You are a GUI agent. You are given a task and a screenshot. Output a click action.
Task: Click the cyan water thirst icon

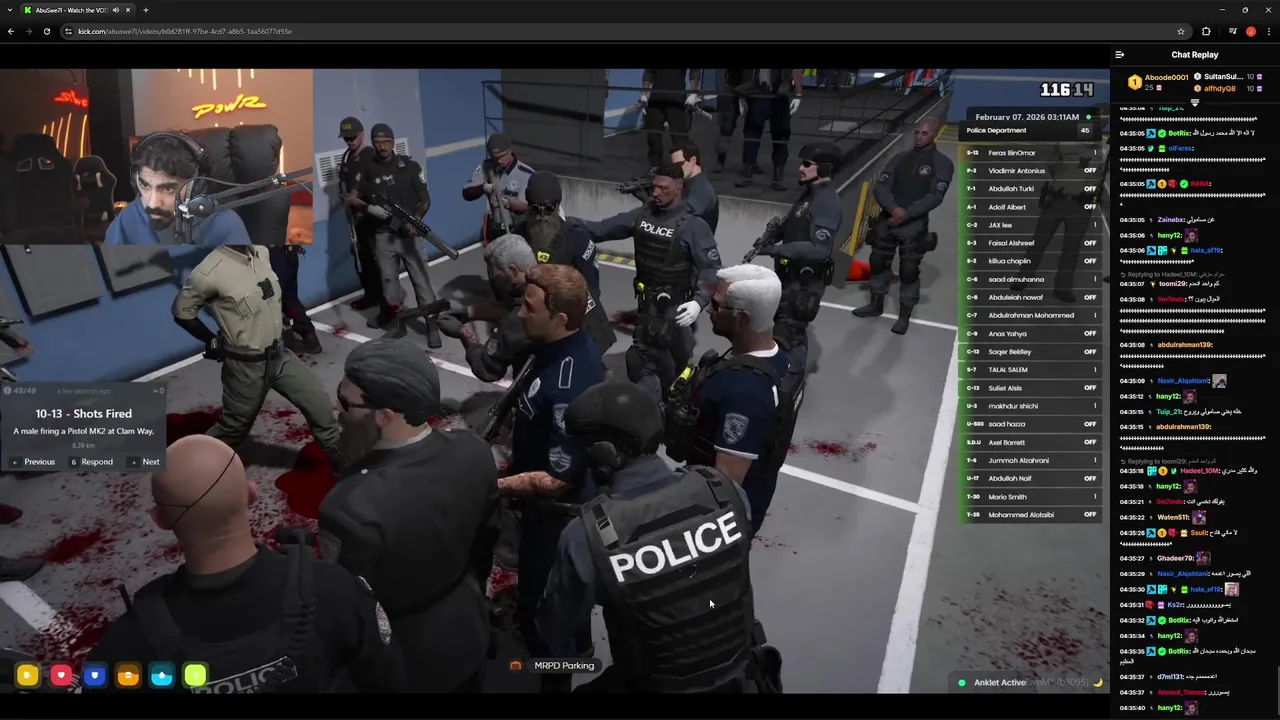(x=162, y=676)
